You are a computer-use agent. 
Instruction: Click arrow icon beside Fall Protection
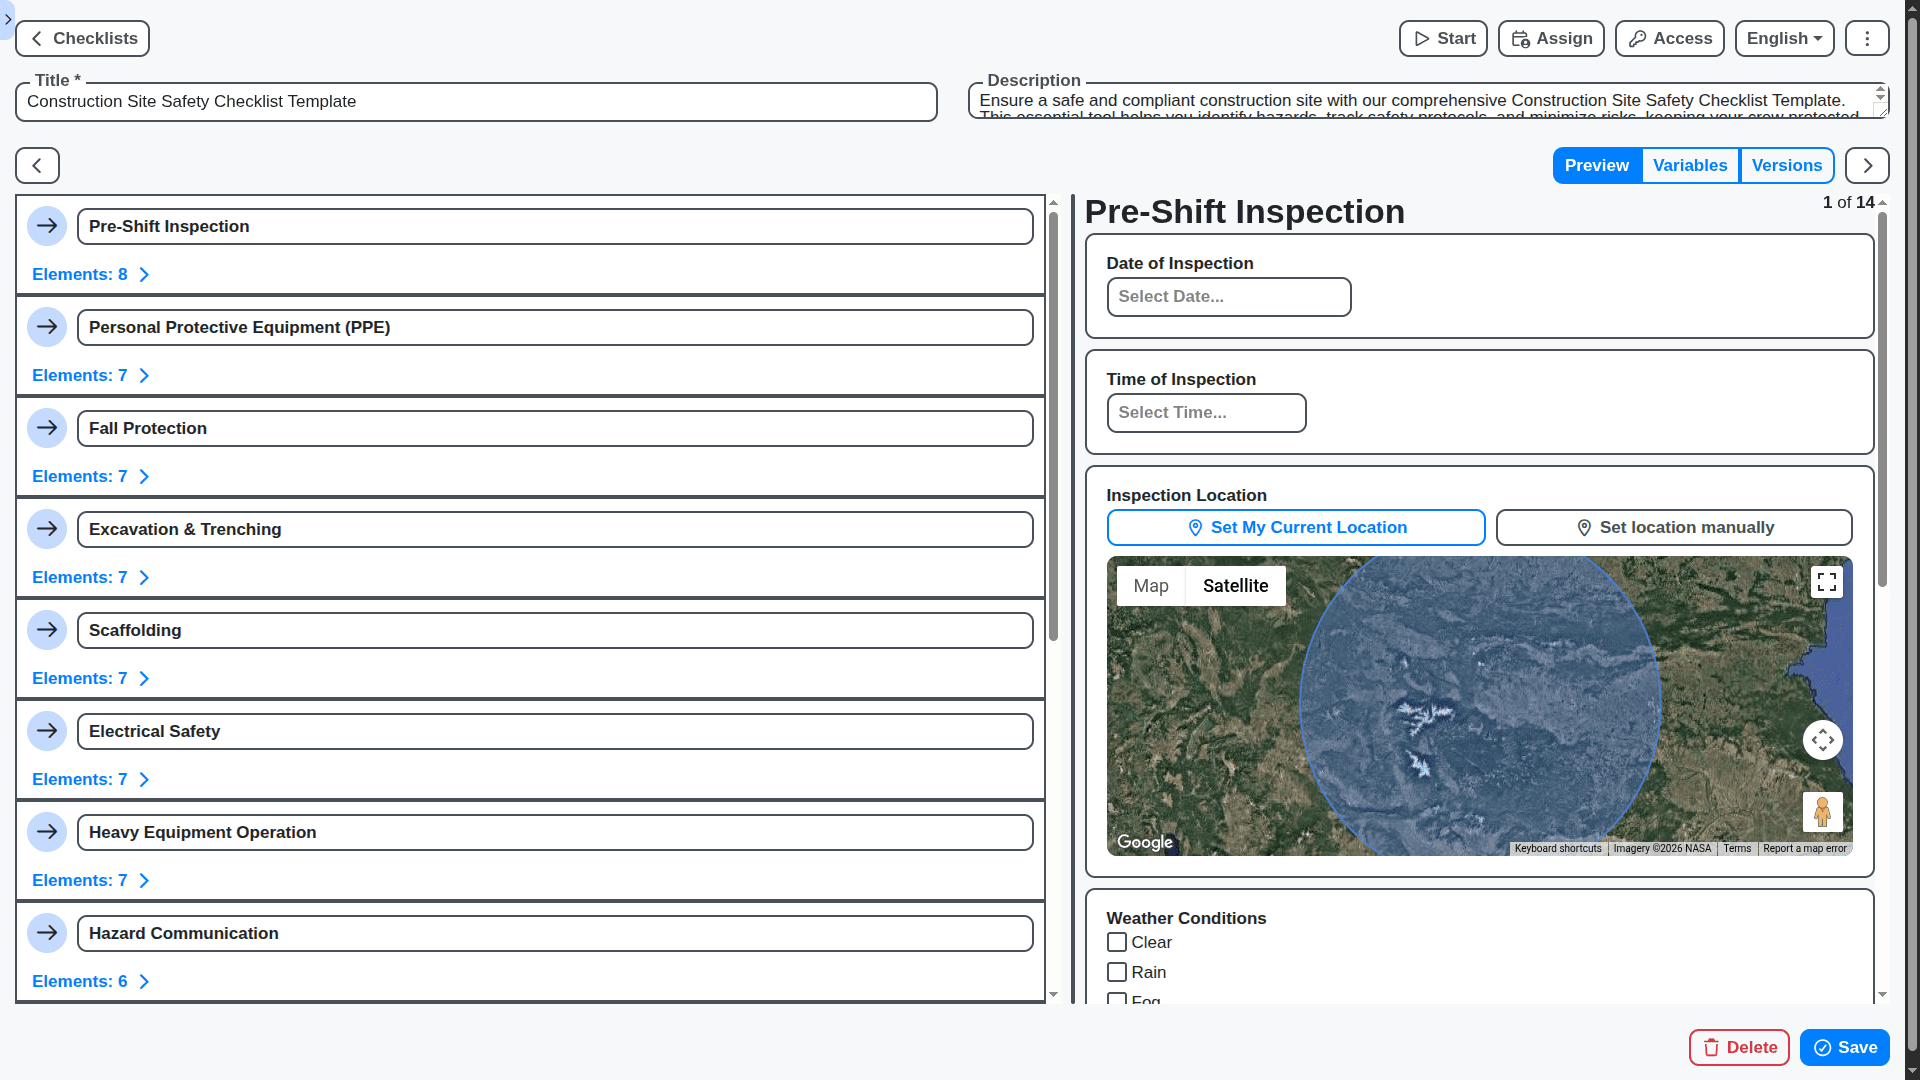tap(47, 428)
